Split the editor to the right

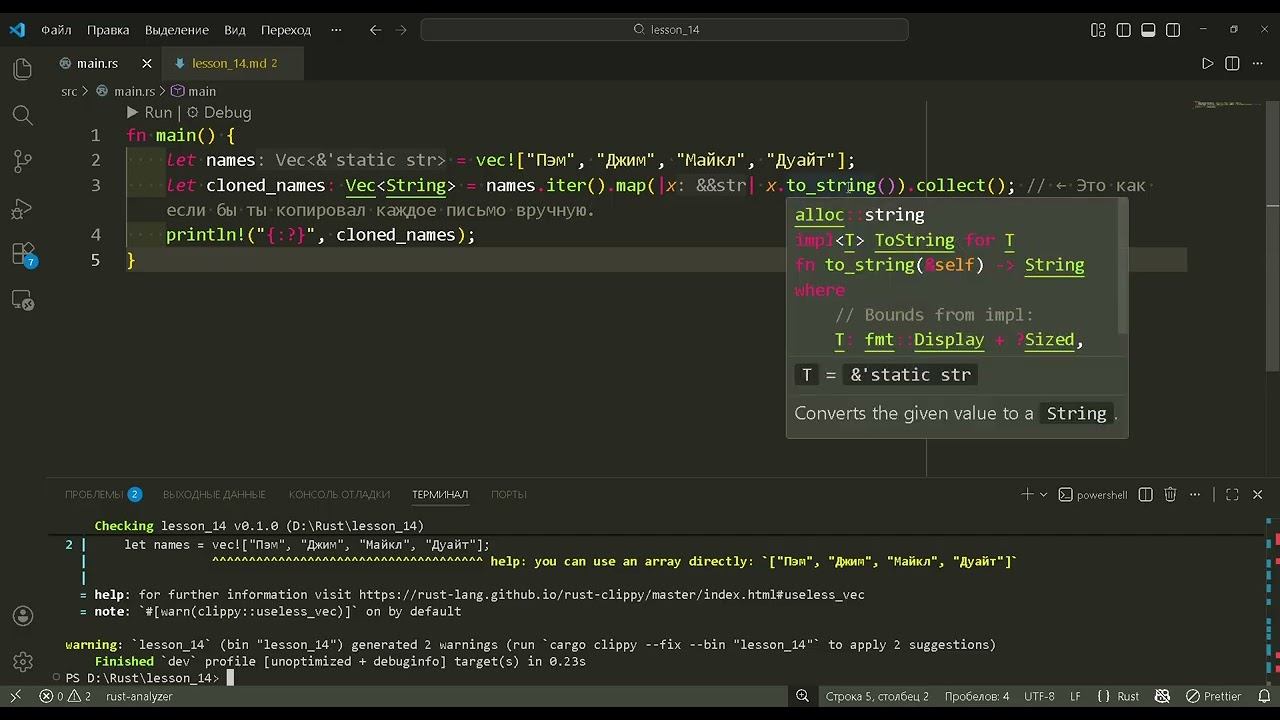point(1232,63)
